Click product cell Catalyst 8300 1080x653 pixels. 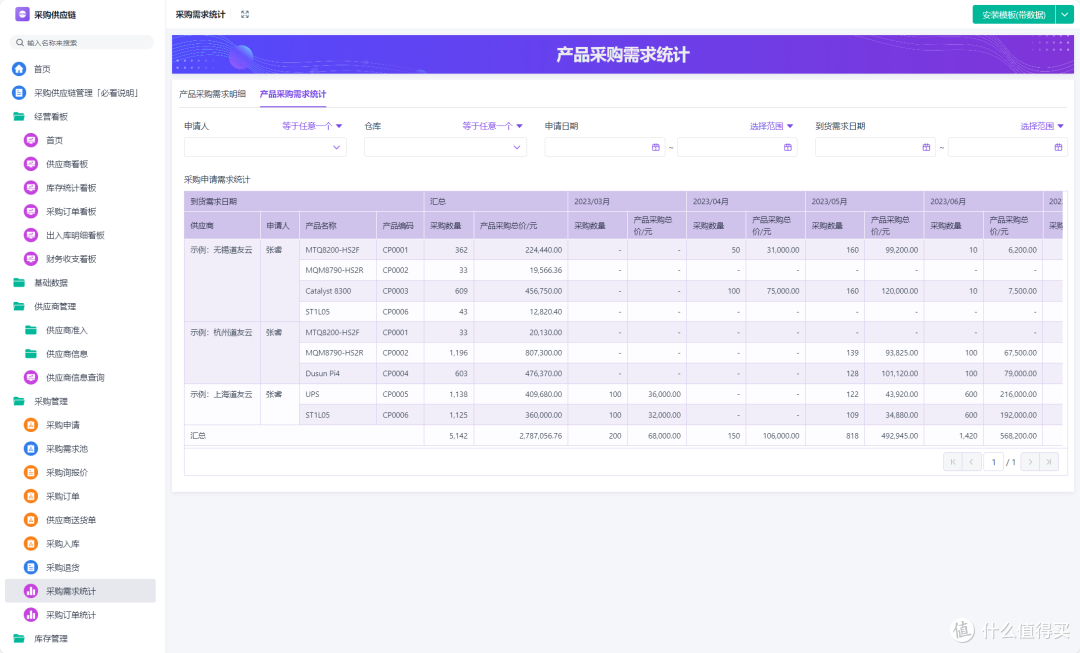(x=338, y=291)
